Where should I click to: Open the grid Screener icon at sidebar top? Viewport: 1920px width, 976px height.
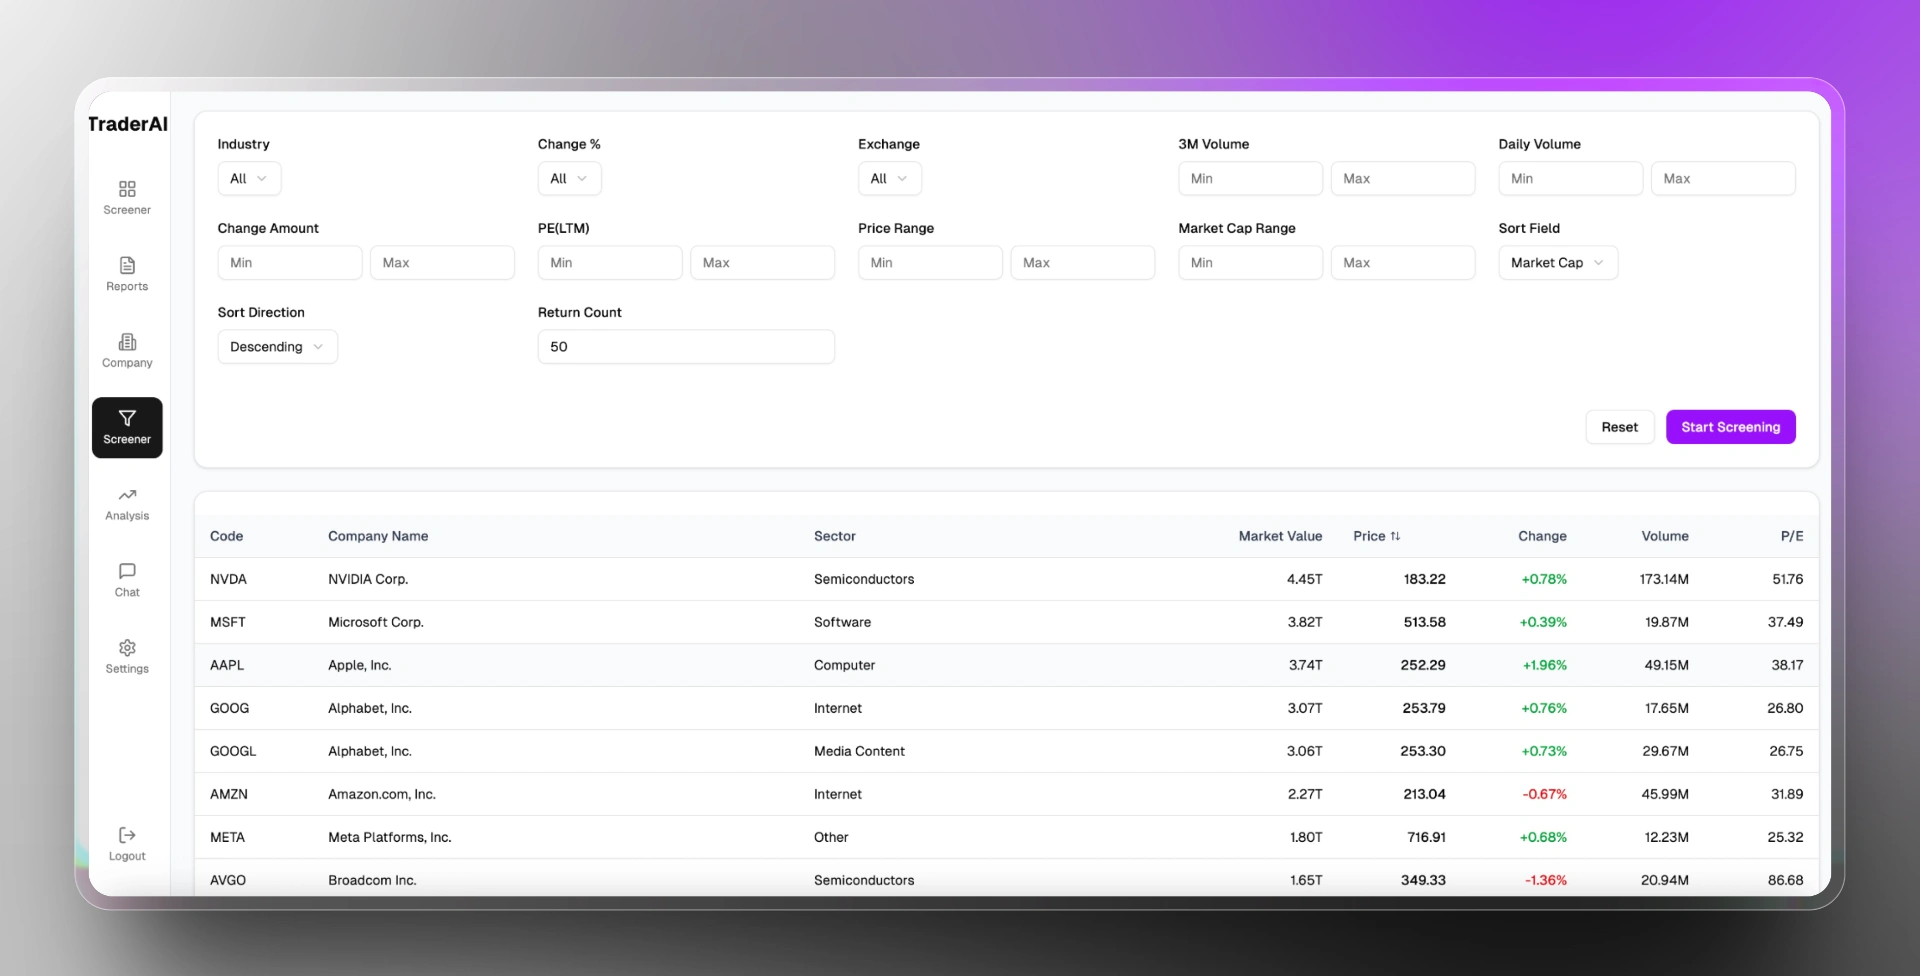tap(127, 190)
